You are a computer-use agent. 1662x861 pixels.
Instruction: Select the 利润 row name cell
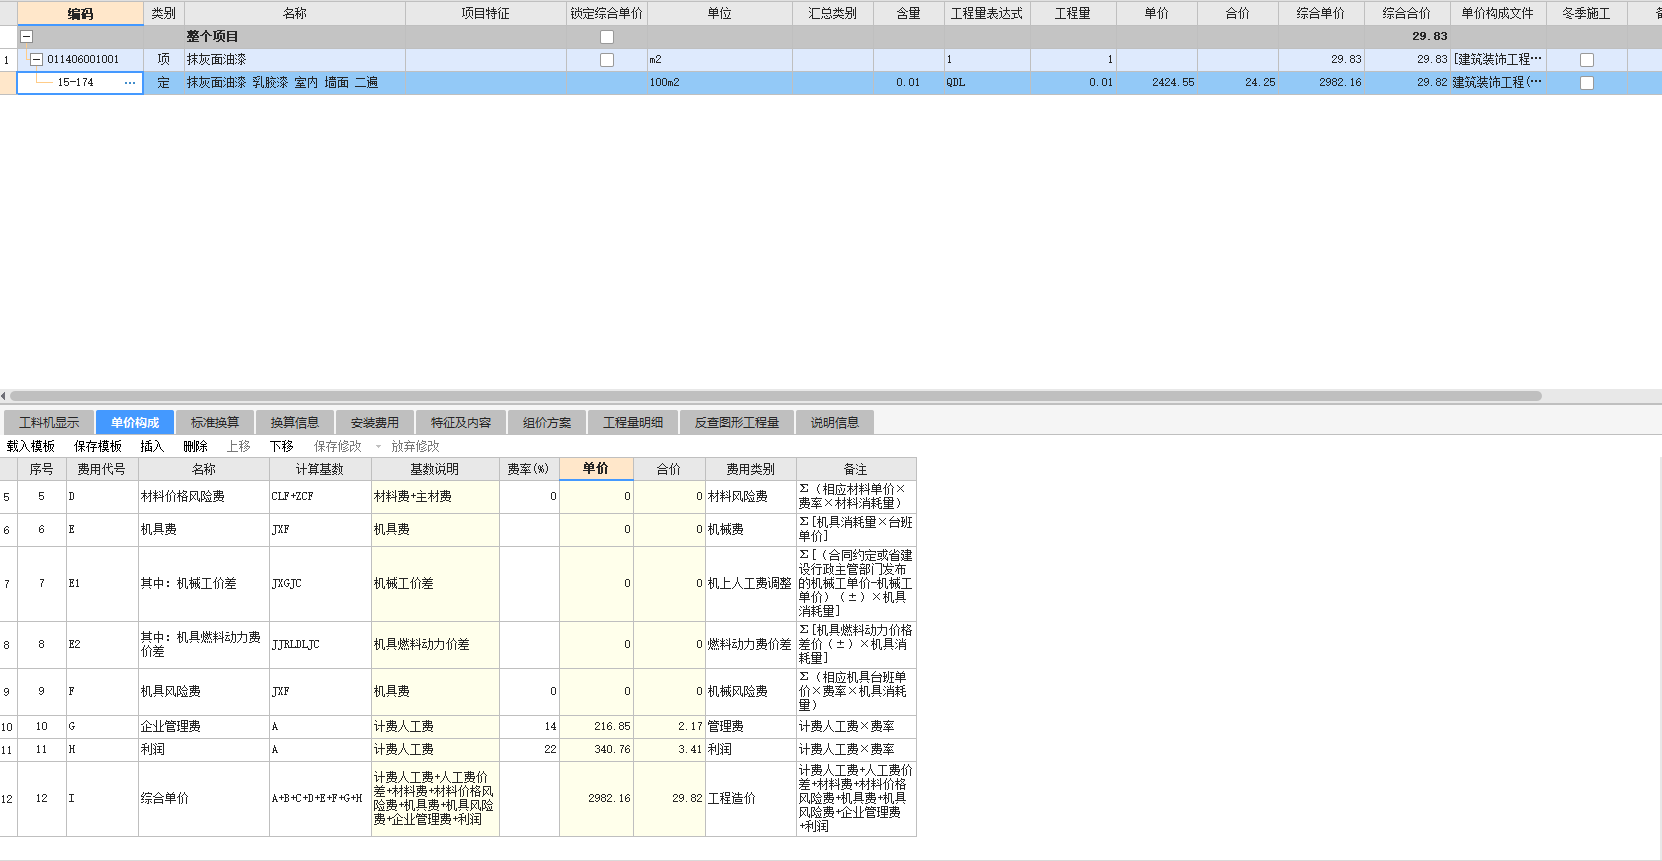point(203,750)
